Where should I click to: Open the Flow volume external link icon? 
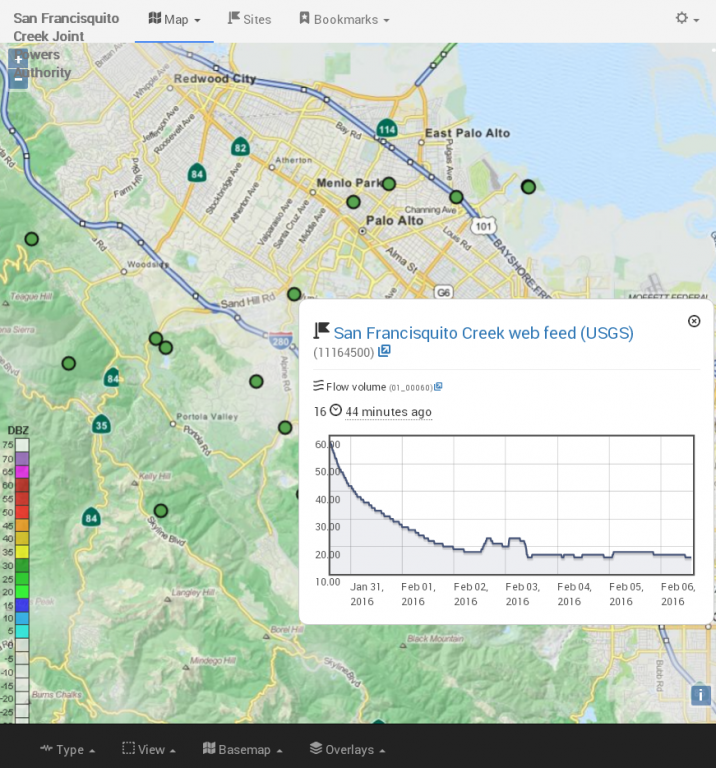438,387
